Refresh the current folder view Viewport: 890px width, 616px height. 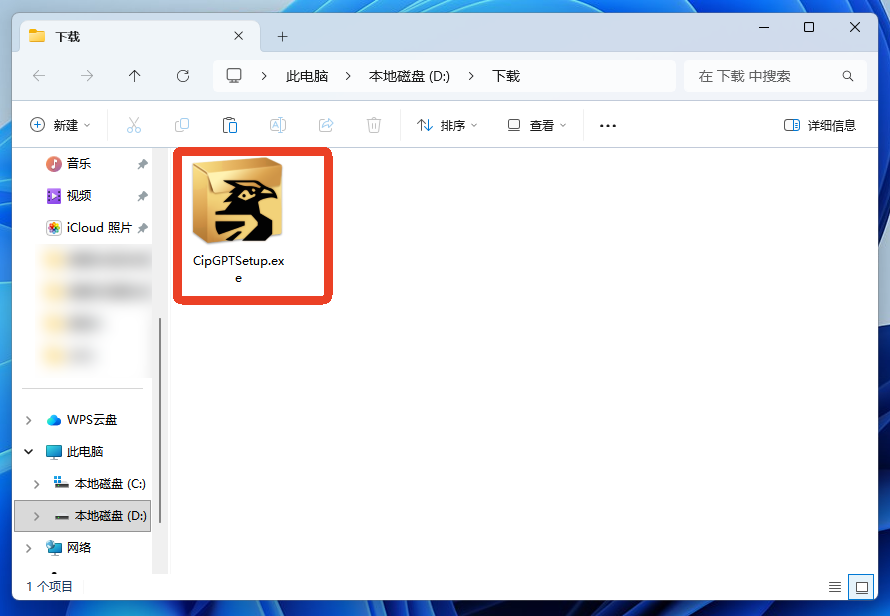click(183, 76)
